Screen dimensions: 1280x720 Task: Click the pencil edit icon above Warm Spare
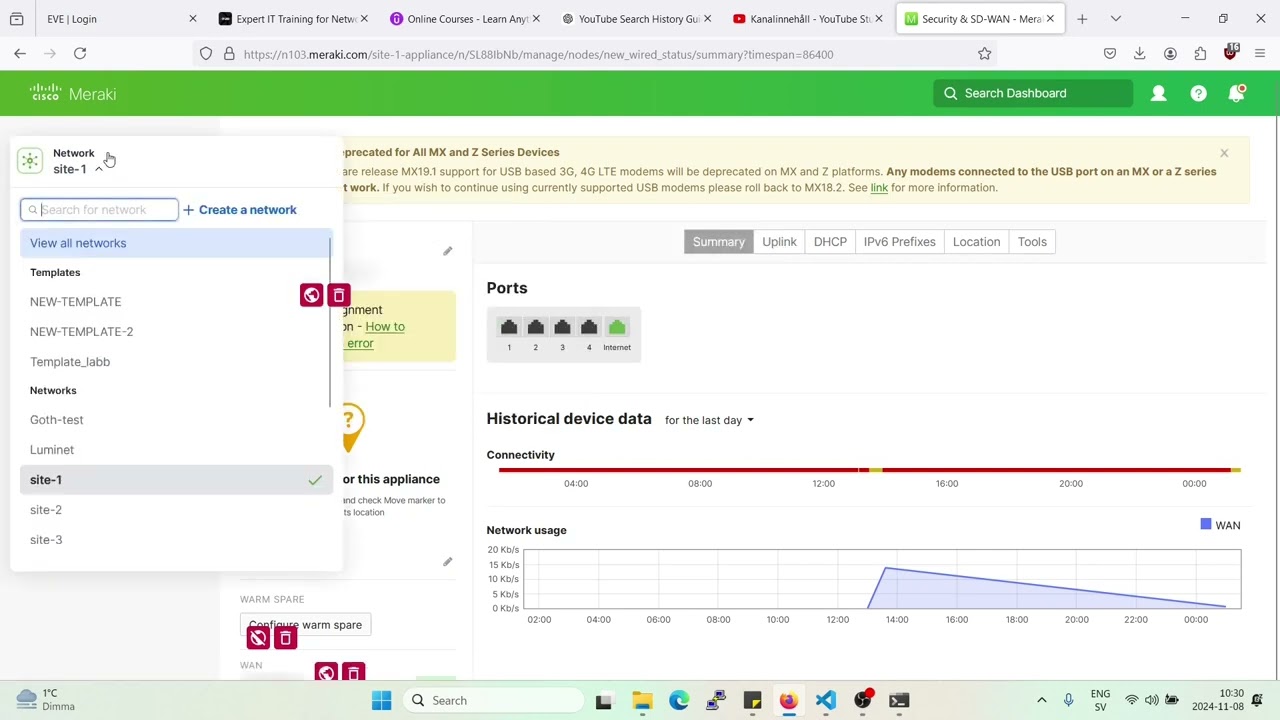[447, 562]
